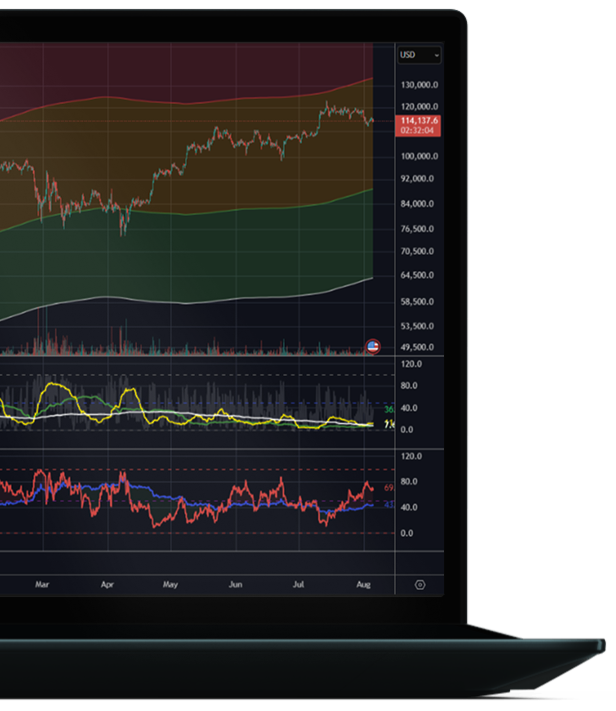Select the Jul label on time axis

298,584
